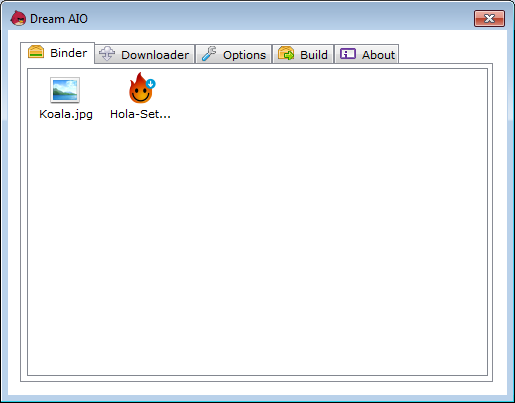Select the Hola-Set flame installer icon

pos(142,88)
